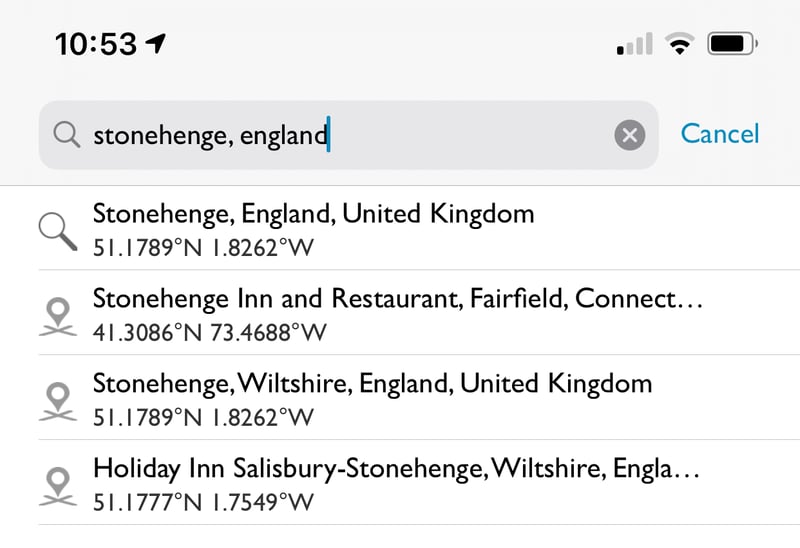
Task: Choose Stonehenge Inn and Restaurant, Fairfield result
Action: pos(397,299)
